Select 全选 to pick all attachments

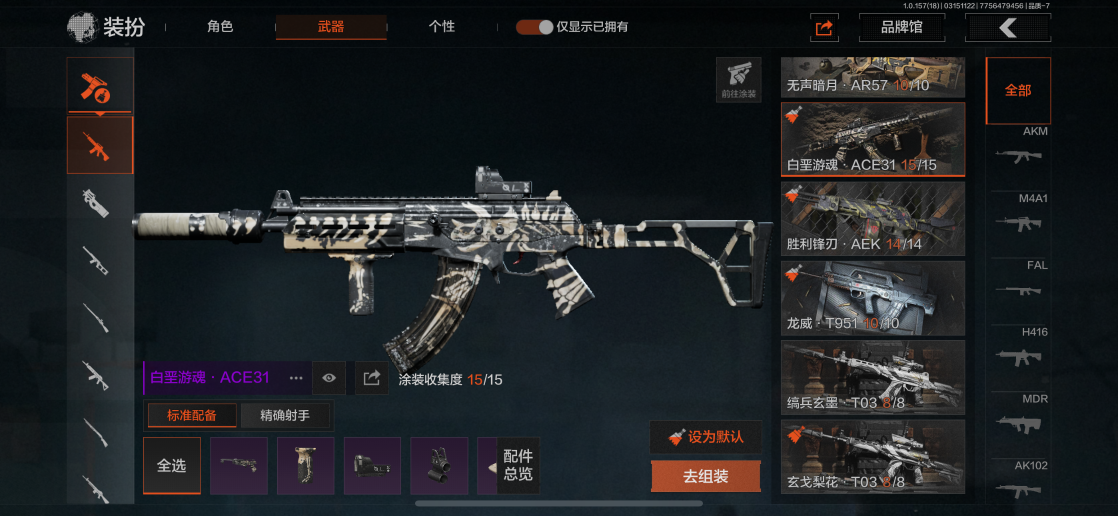click(171, 465)
